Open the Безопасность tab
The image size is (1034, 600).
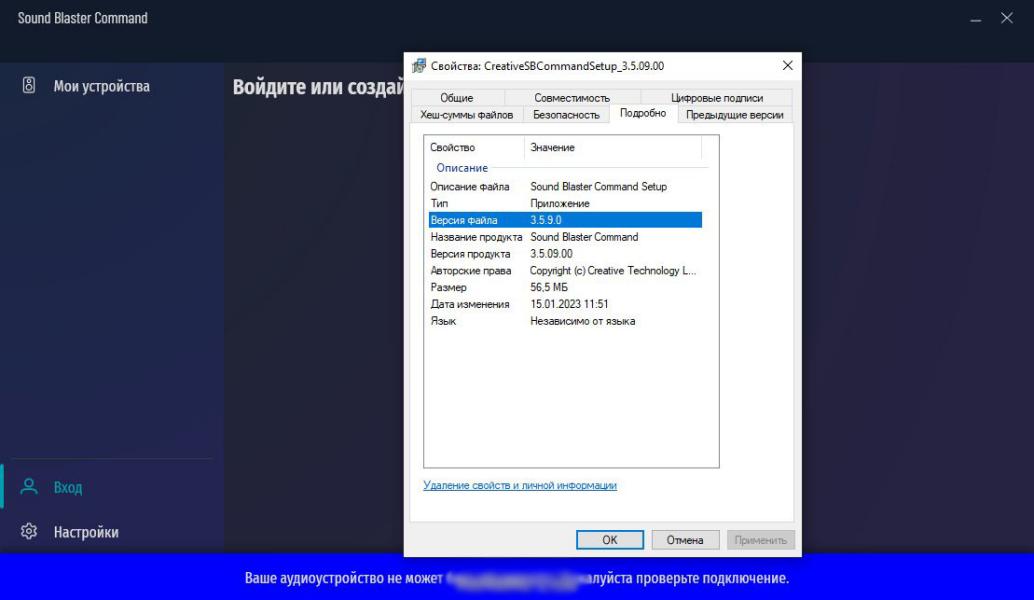[x=566, y=115]
